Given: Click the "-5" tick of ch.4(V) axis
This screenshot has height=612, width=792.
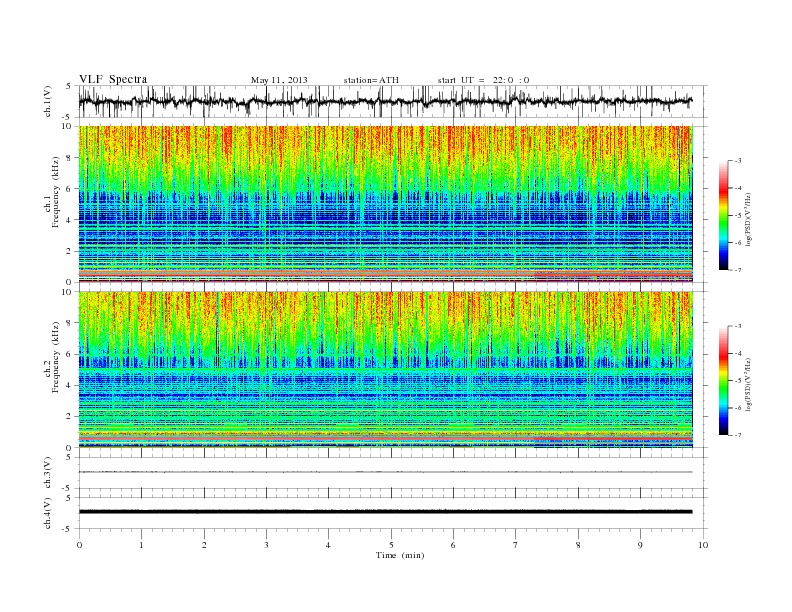Looking at the screenshot, I should coord(68,529).
